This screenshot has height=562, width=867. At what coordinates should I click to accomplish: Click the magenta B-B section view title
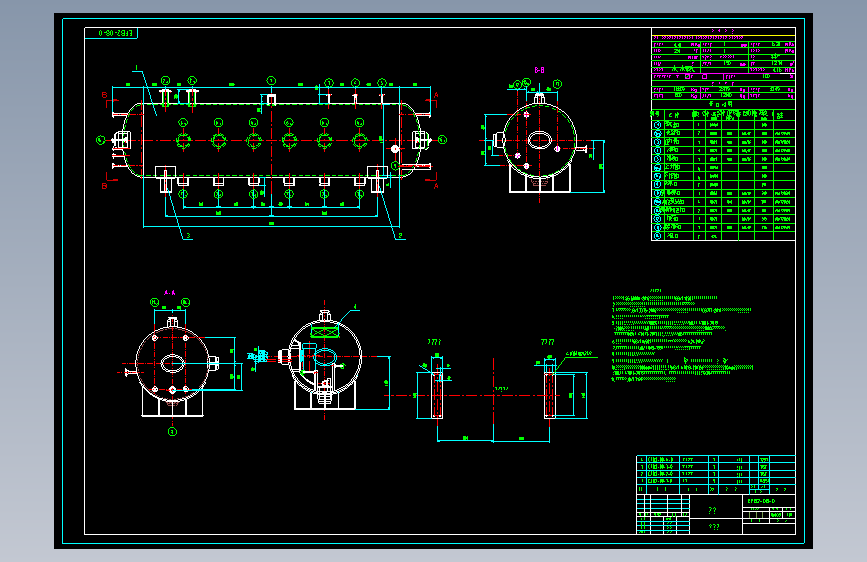[539, 70]
